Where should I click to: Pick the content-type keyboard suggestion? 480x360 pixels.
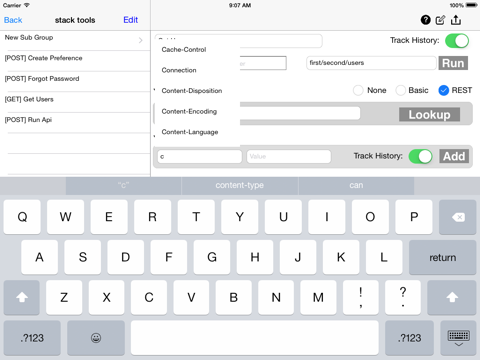coord(240,185)
